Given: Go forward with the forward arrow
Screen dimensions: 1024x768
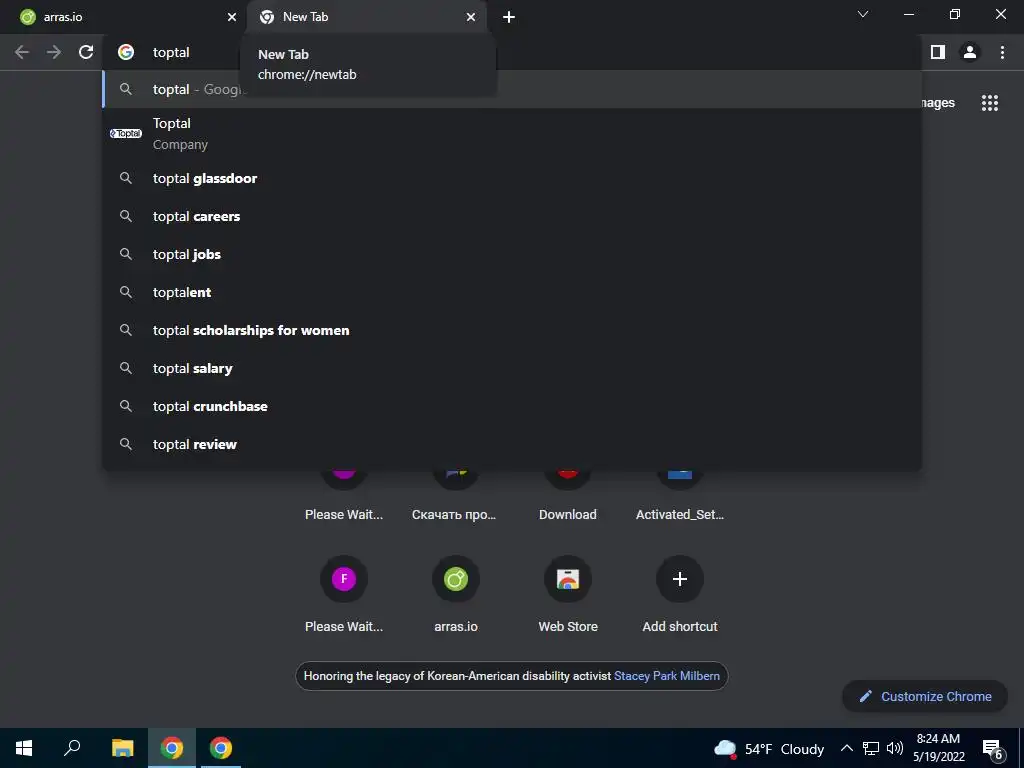Looking at the screenshot, I should tap(54, 52).
